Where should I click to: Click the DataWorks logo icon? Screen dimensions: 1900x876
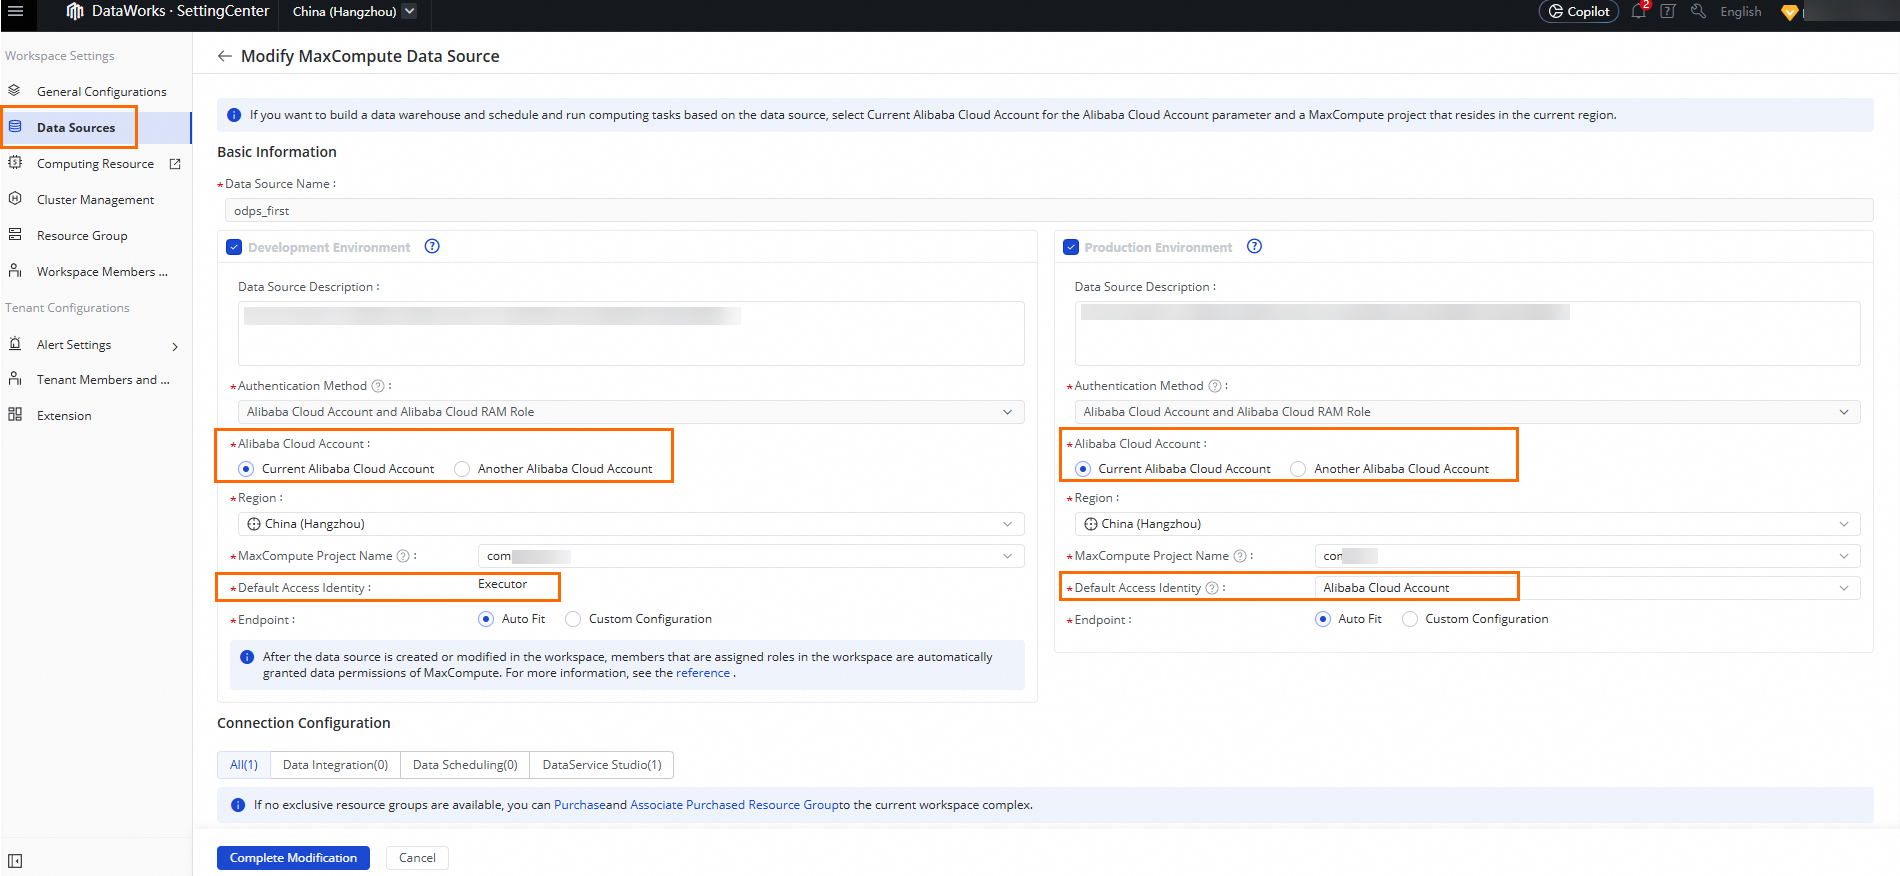75,11
